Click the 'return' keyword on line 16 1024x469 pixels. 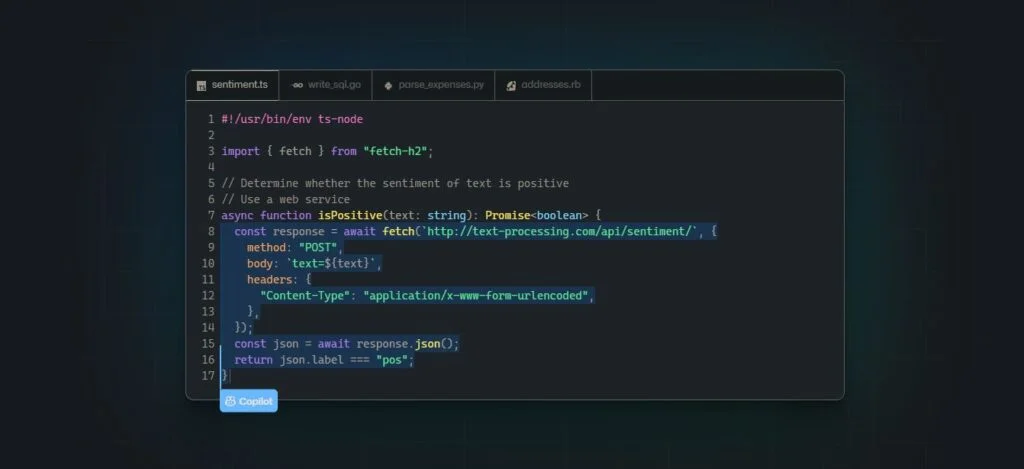[253, 359]
